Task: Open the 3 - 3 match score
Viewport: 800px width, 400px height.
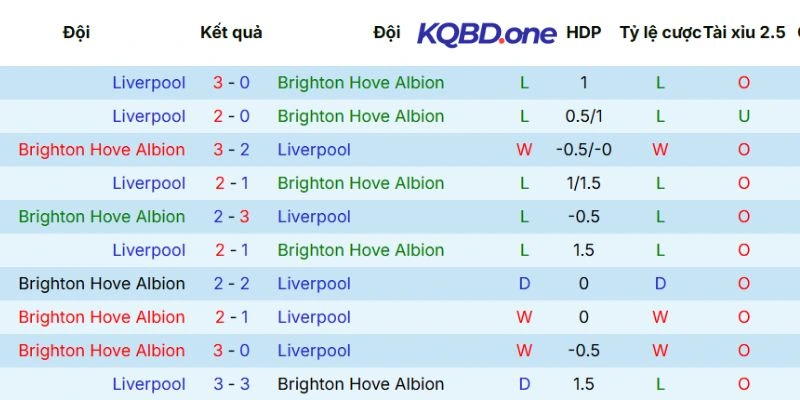Action: coord(231,384)
